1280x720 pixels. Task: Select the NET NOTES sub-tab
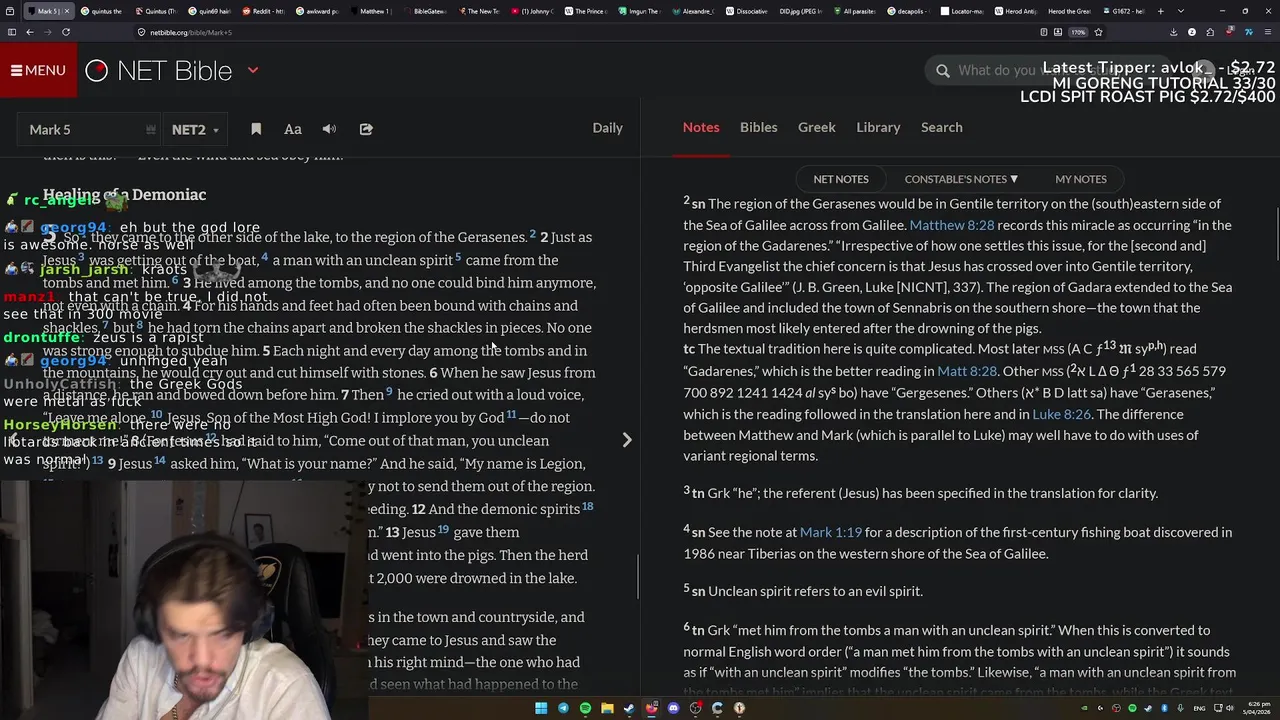(x=841, y=179)
